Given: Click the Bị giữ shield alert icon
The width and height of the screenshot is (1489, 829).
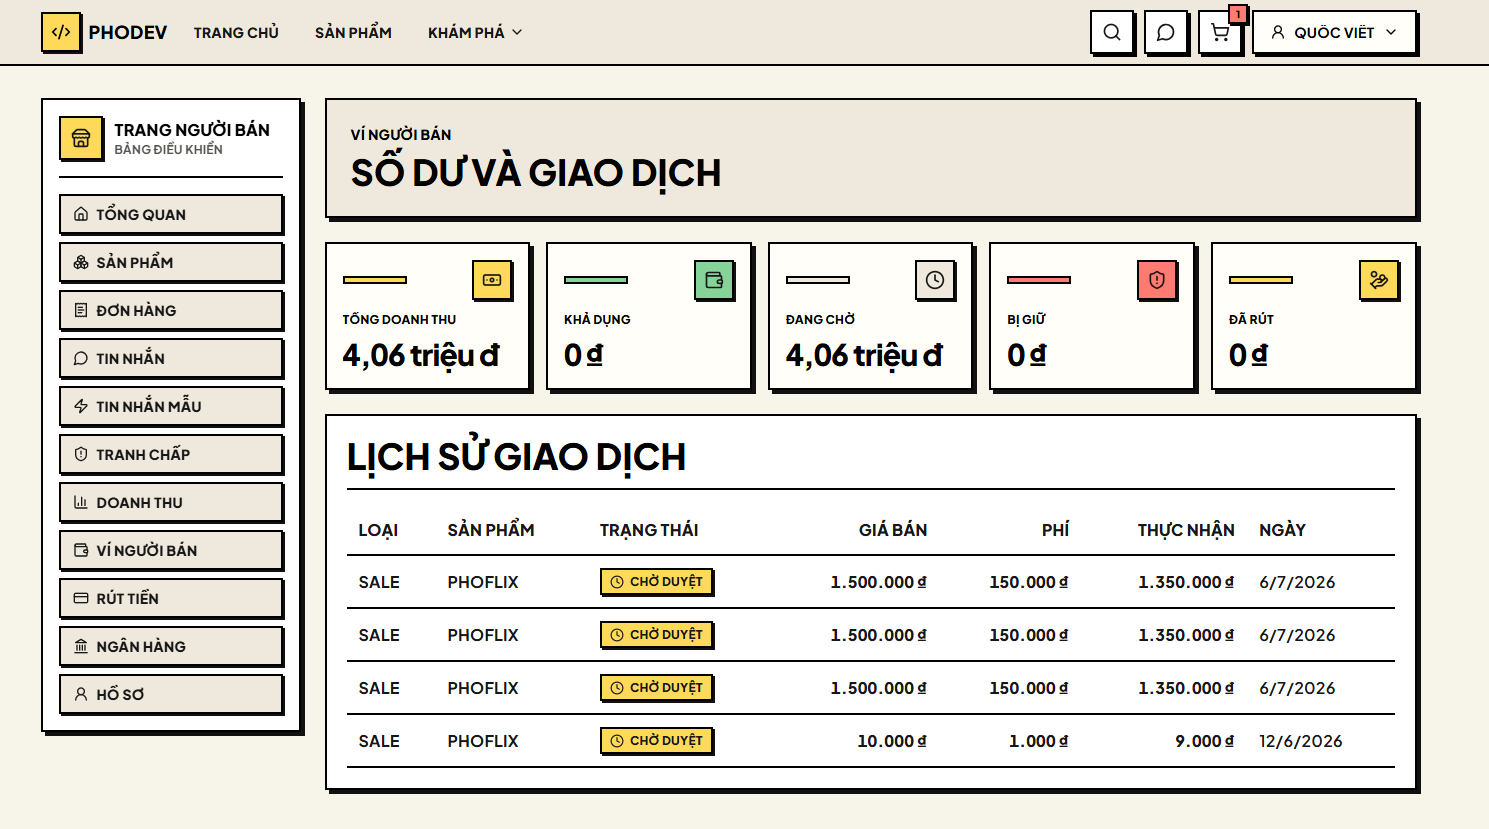Looking at the screenshot, I should [1157, 280].
